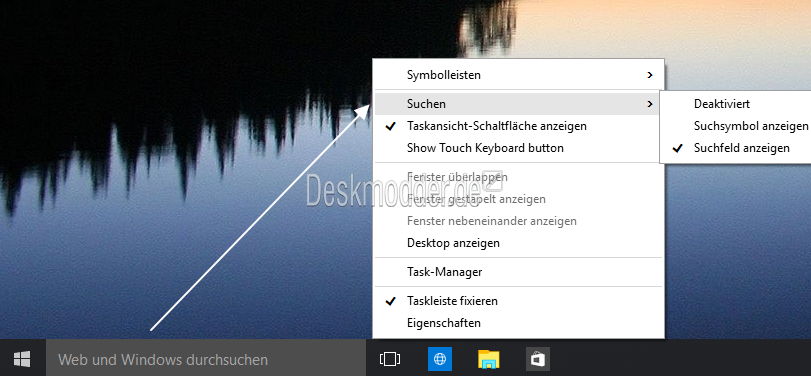811x376 pixels.
Task: Open File Explorer from the taskbar
Action: [x=489, y=359]
